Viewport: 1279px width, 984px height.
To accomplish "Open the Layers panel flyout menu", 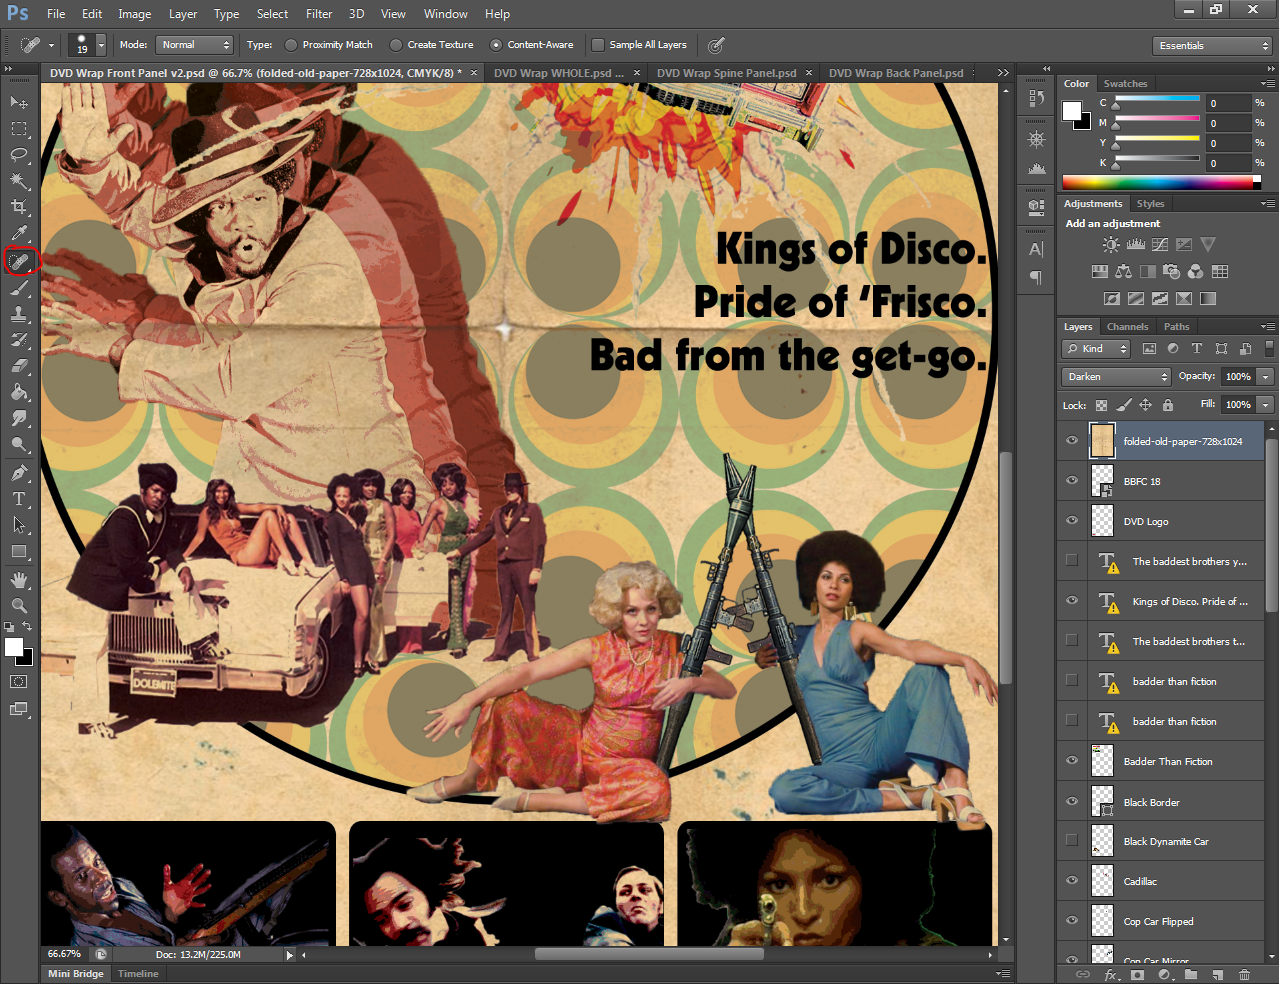I will [x=1268, y=327].
